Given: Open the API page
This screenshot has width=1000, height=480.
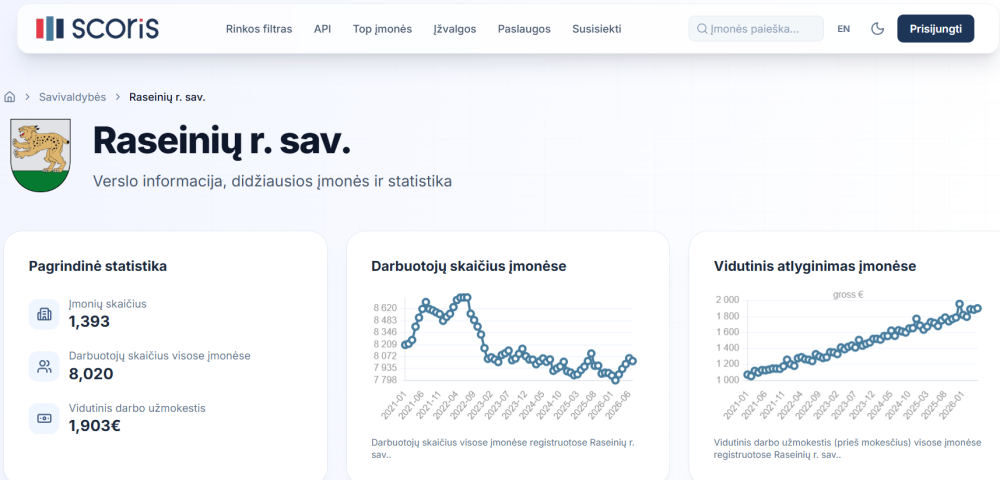Looking at the screenshot, I should click(322, 29).
